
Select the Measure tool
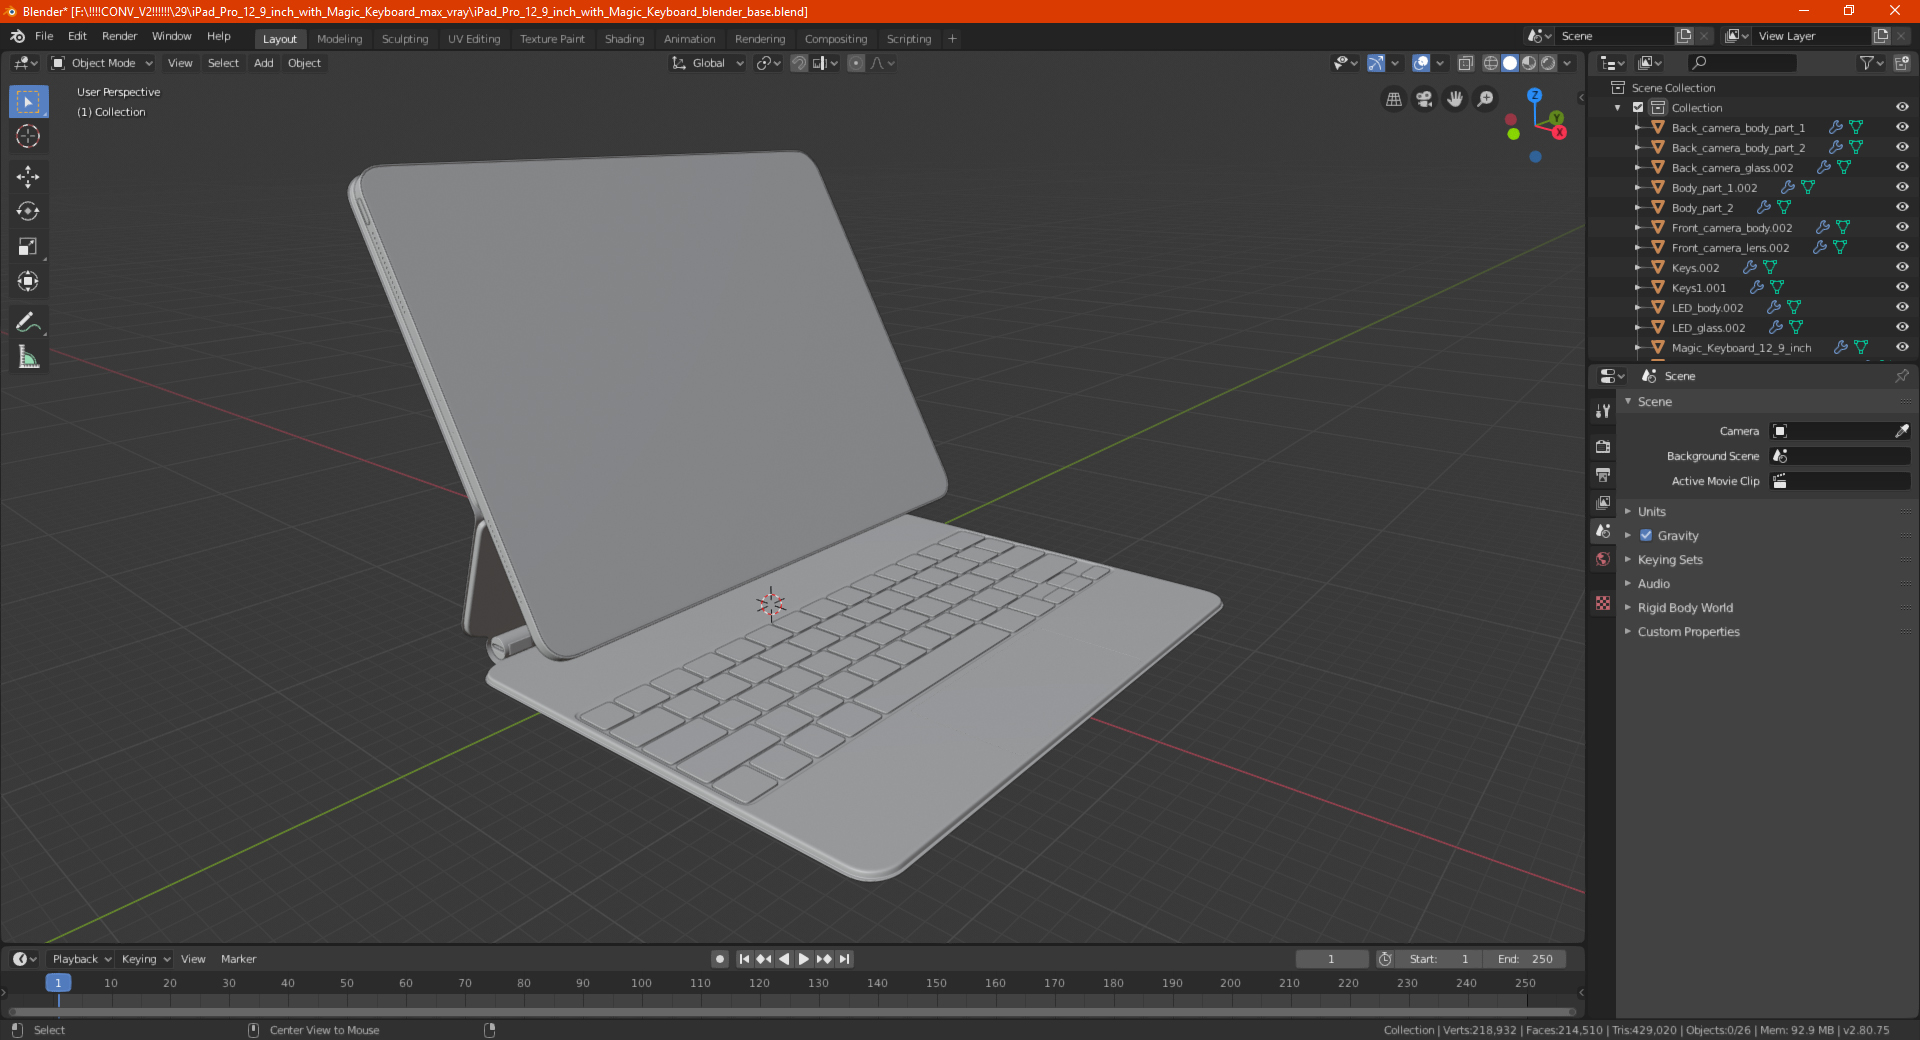coord(28,357)
